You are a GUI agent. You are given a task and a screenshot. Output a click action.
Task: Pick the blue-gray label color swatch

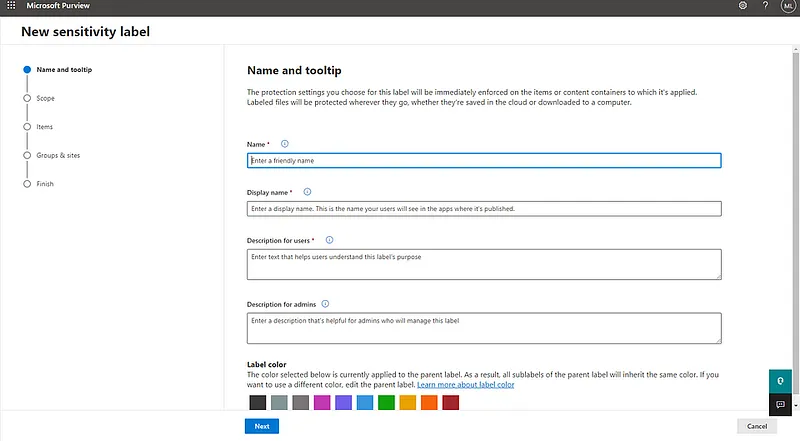coord(279,402)
